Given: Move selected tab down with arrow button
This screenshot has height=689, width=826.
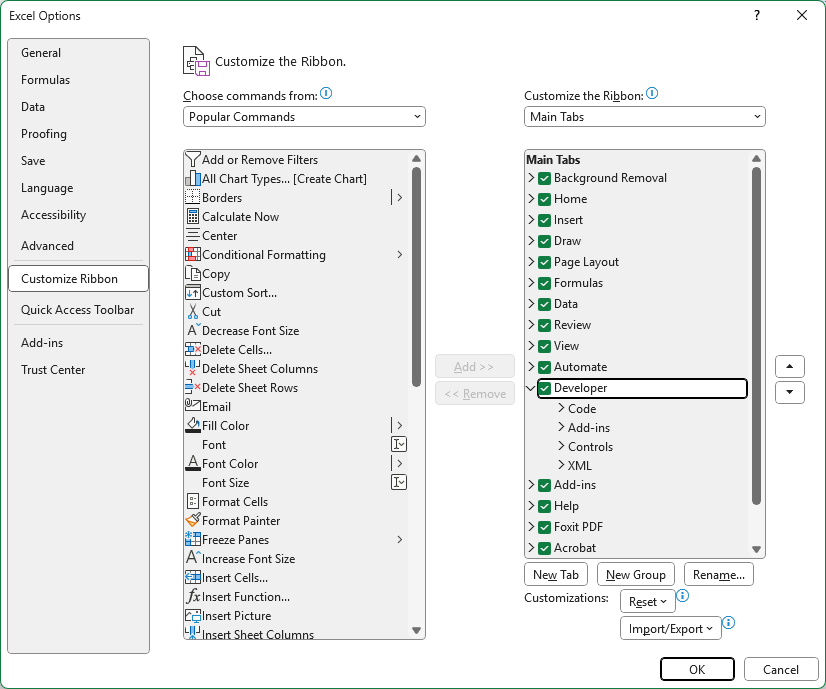Looking at the screenshot, I should pos(789,392).
